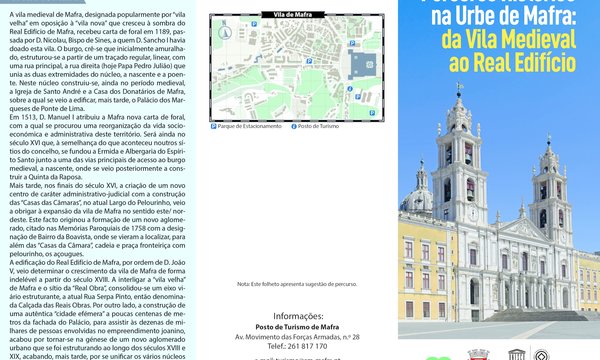Select the parking marker at map's bottom-right corner
This screenshot has width=600, height=360.
pyautogui.click(x=372, y=113)
